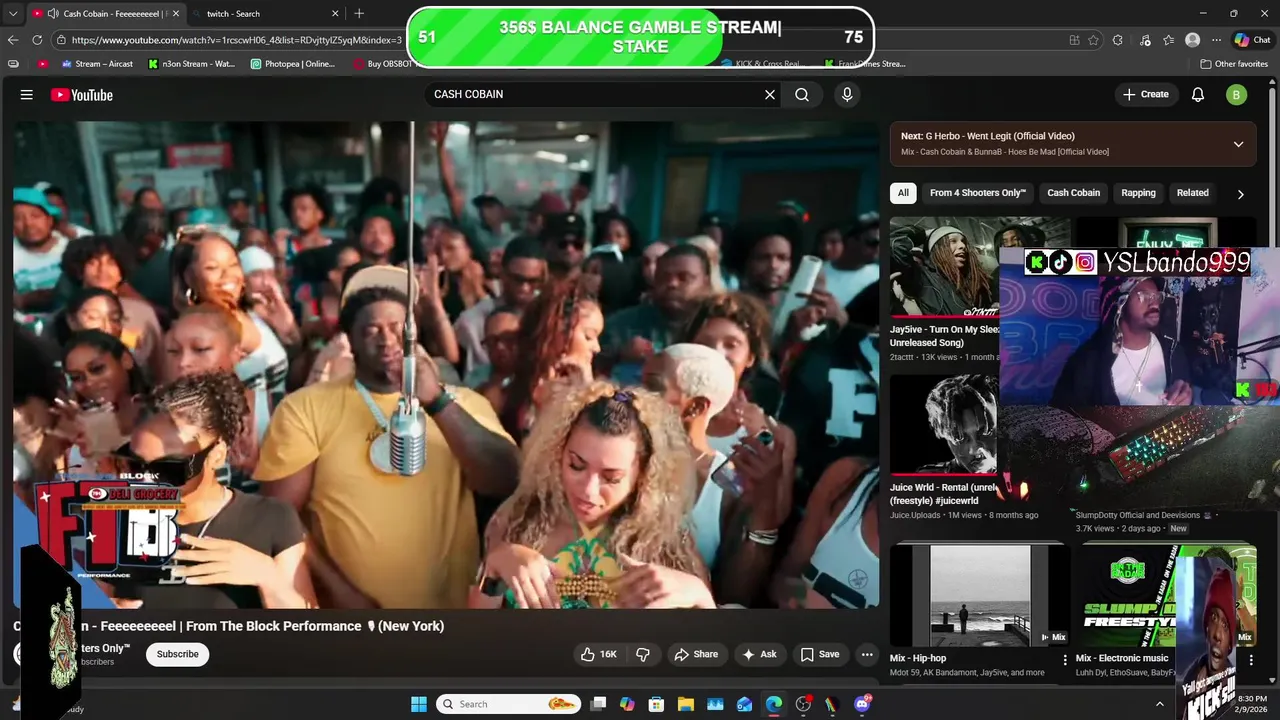
Task: Click the Create button
Action: pyautogui.click(x=1145, y=94)
